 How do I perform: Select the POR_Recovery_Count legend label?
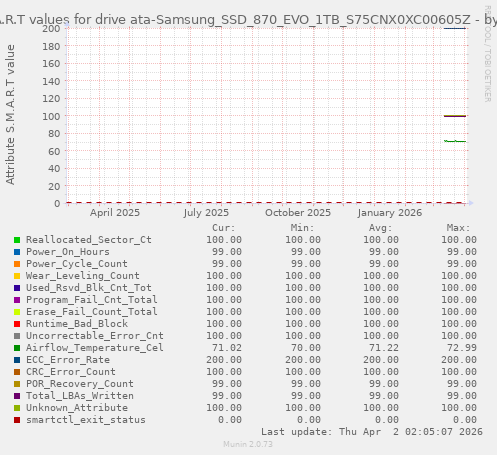click(x=80, y=384)
